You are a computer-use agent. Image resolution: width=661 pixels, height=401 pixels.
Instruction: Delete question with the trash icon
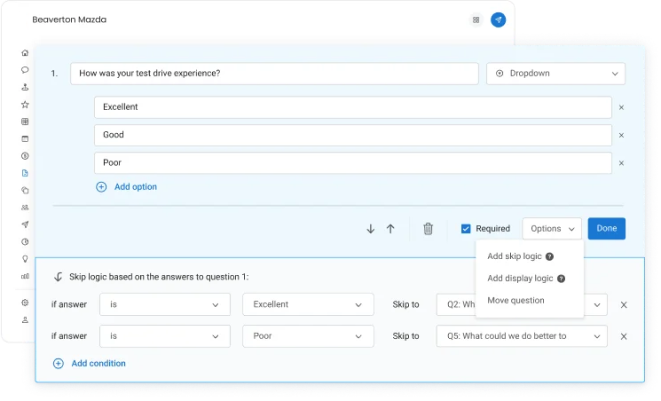428,228
